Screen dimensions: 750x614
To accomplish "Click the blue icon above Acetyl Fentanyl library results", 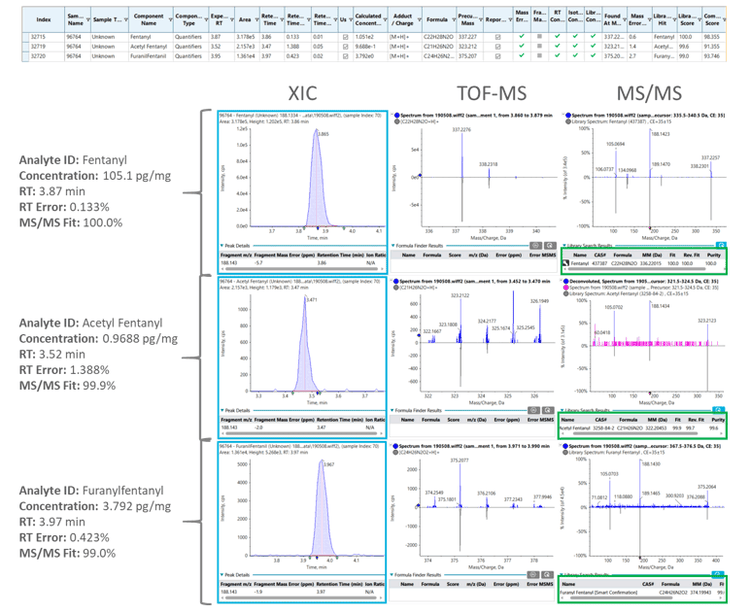I will [721, 409].
